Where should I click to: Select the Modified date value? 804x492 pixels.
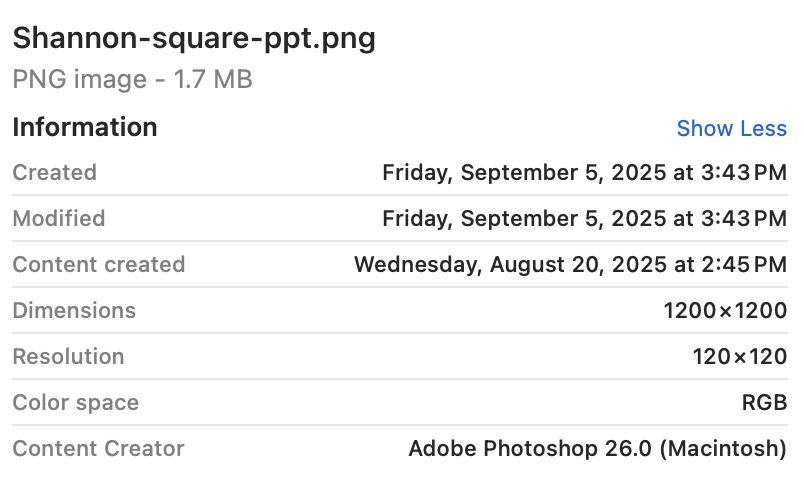[x=584, y=219]
